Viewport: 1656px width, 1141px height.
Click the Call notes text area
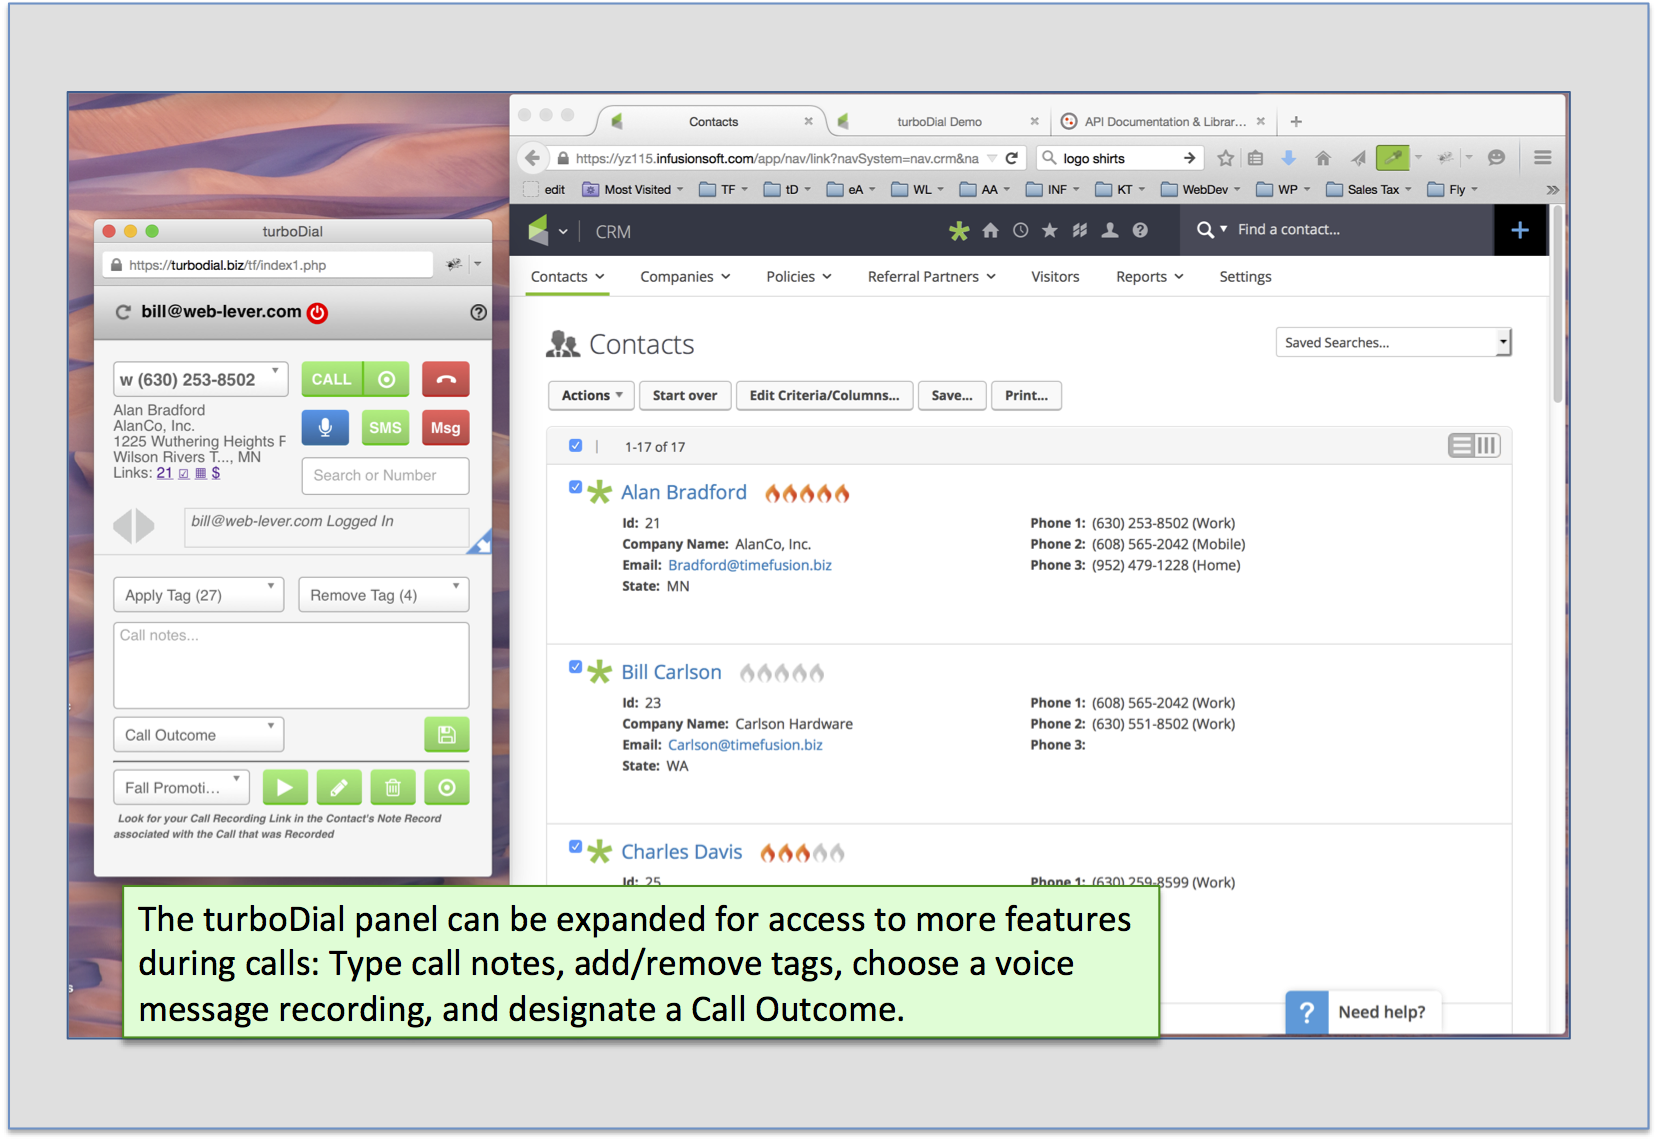tap(291, 666)
